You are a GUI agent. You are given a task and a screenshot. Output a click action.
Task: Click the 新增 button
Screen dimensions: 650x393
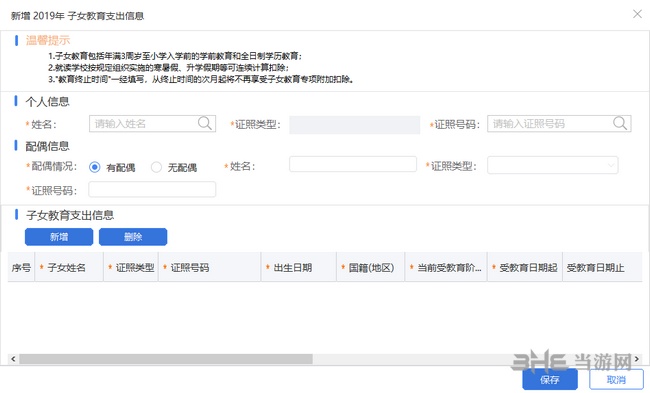coord(59,237)
